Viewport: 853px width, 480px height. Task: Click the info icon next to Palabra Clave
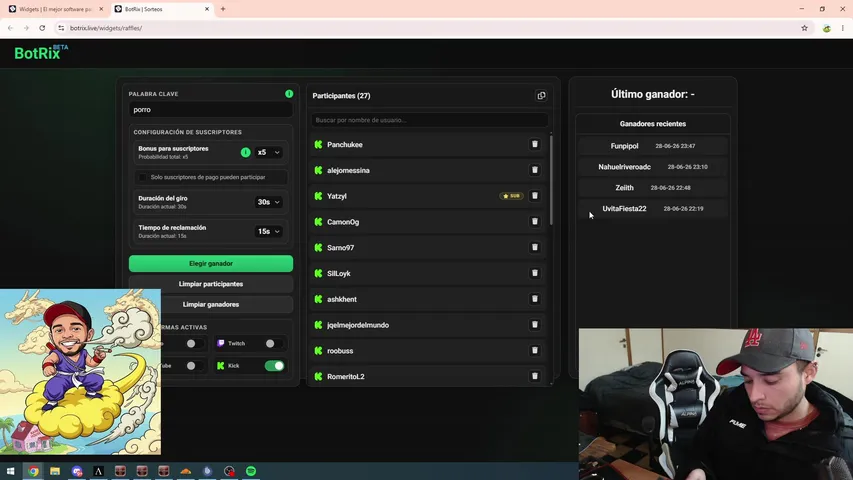[289, 94]
